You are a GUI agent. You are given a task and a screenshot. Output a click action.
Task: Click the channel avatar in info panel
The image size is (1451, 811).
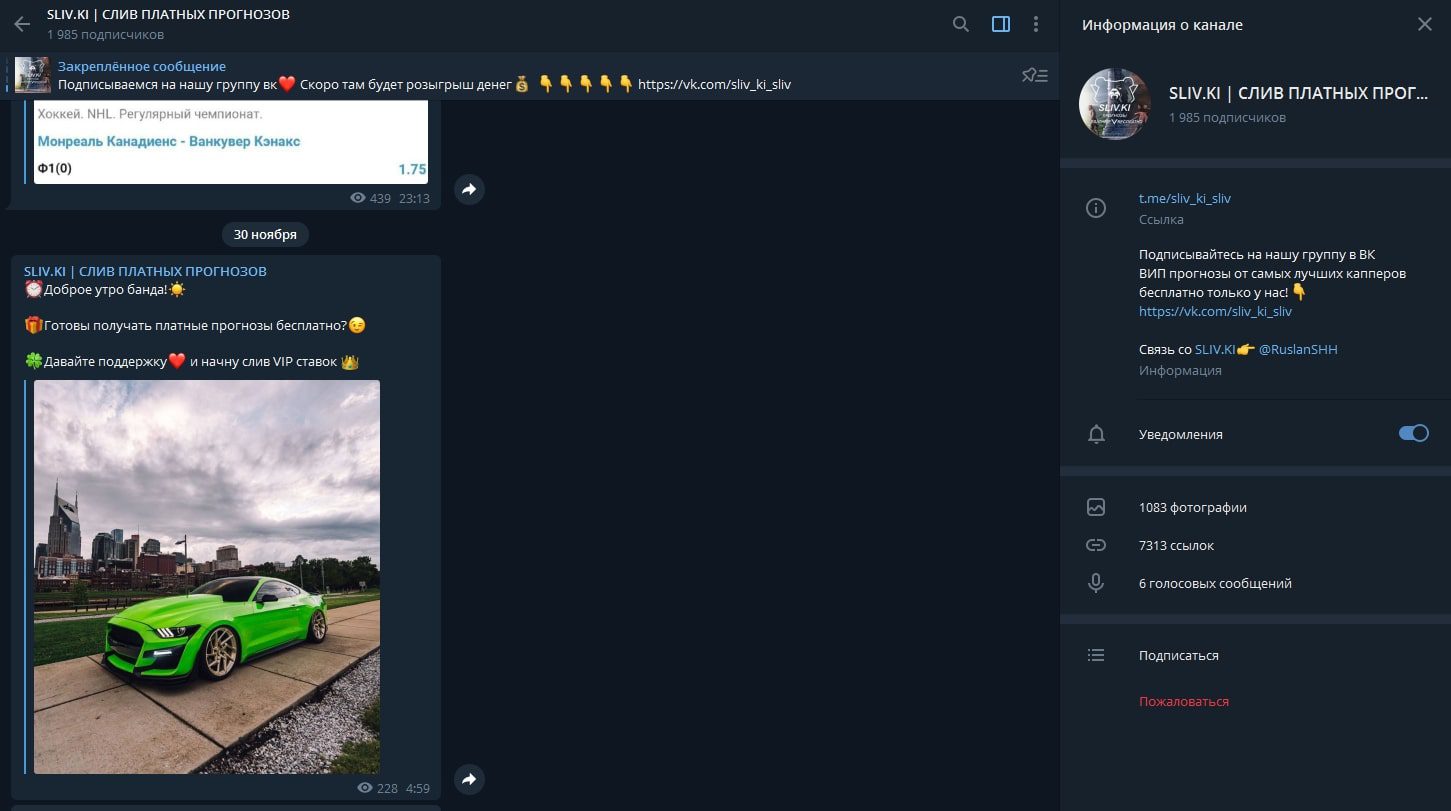1114,104
